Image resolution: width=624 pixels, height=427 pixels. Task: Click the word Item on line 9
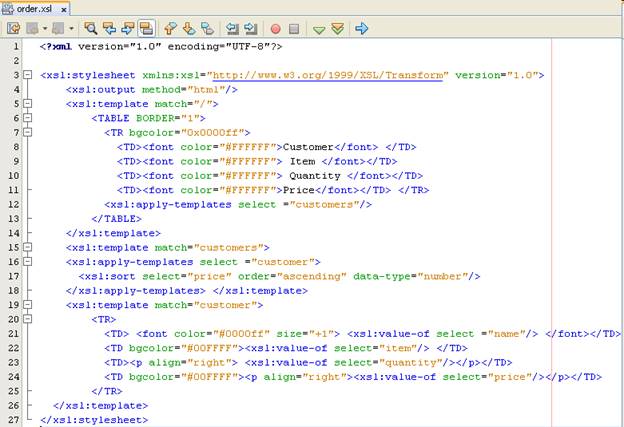[x=302, y=161]
